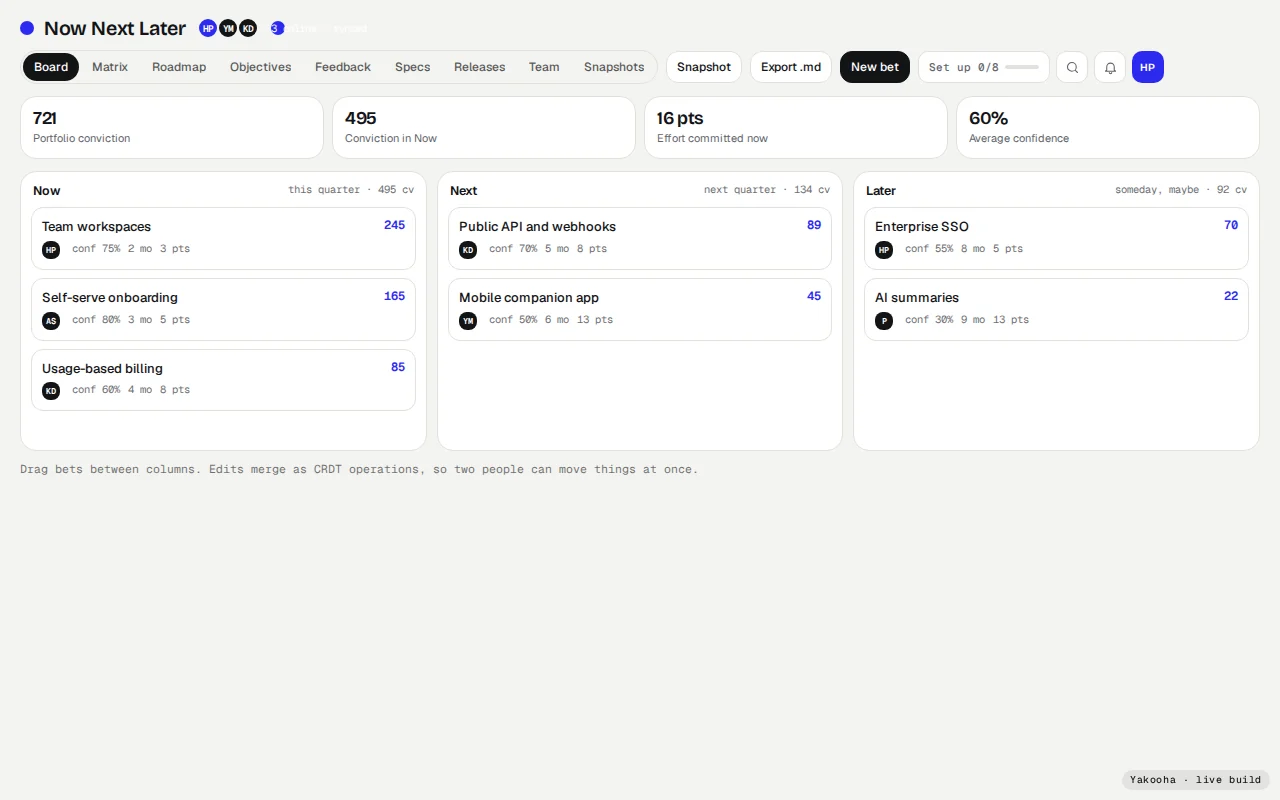Take a Snapshot with the Snapshot button
Screen dimensions: 1280x800
click(704, 67)
